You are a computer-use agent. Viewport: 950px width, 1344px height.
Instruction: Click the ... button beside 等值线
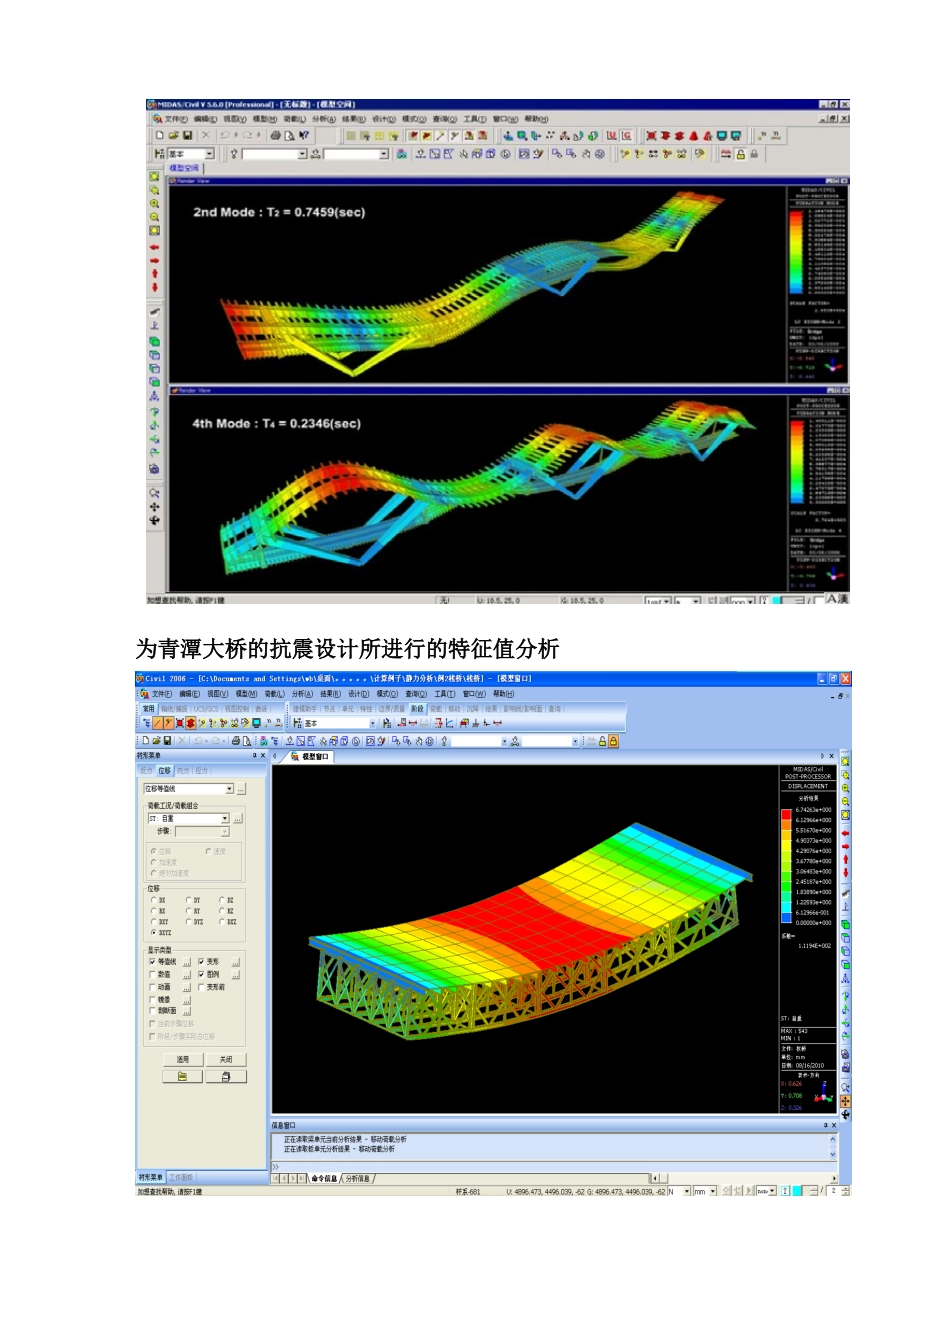(186, 962)
